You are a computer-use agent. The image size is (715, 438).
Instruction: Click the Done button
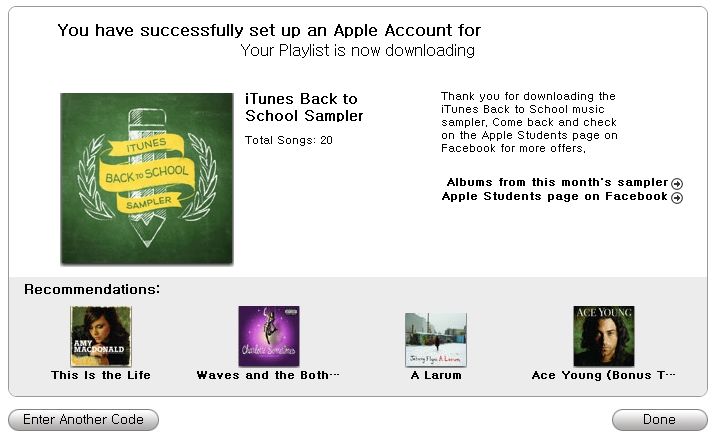[659, 420]
